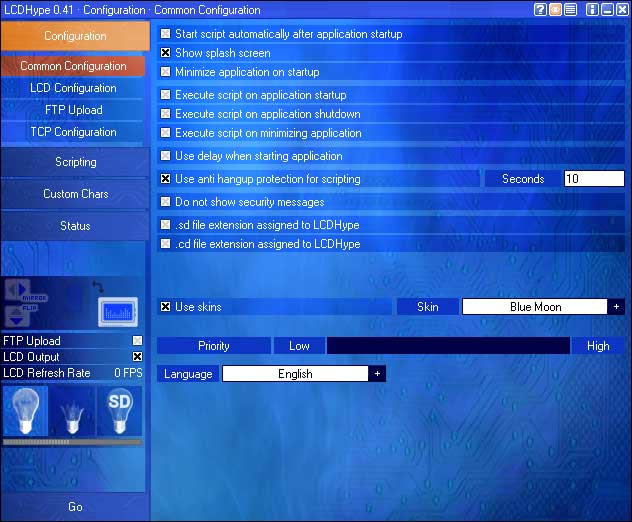This screenshot has width=632, height=522.
Task: Enable Minimize application on startup
Action: click(x=166, y=72)
